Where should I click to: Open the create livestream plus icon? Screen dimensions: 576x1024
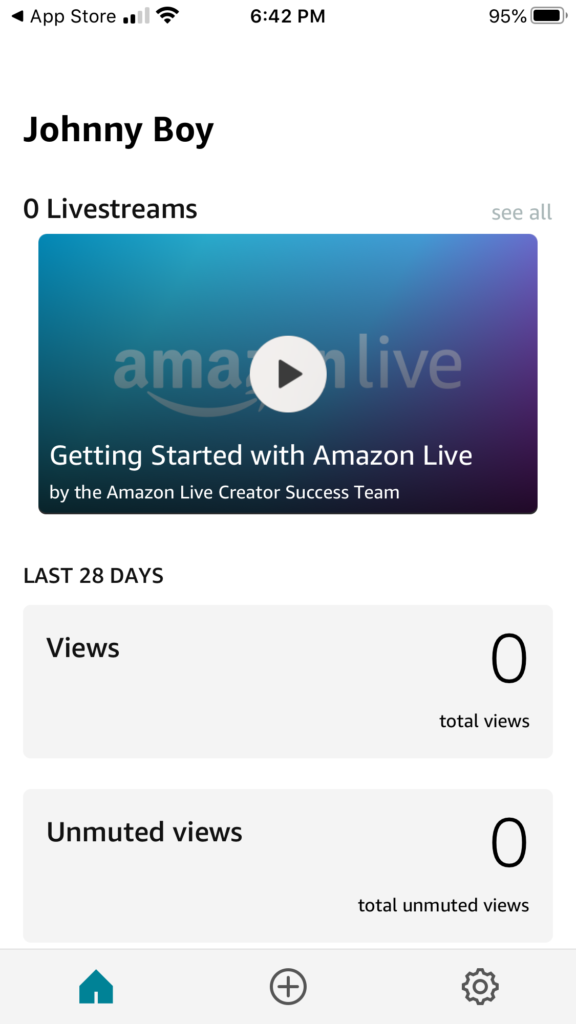click(288, 986)
